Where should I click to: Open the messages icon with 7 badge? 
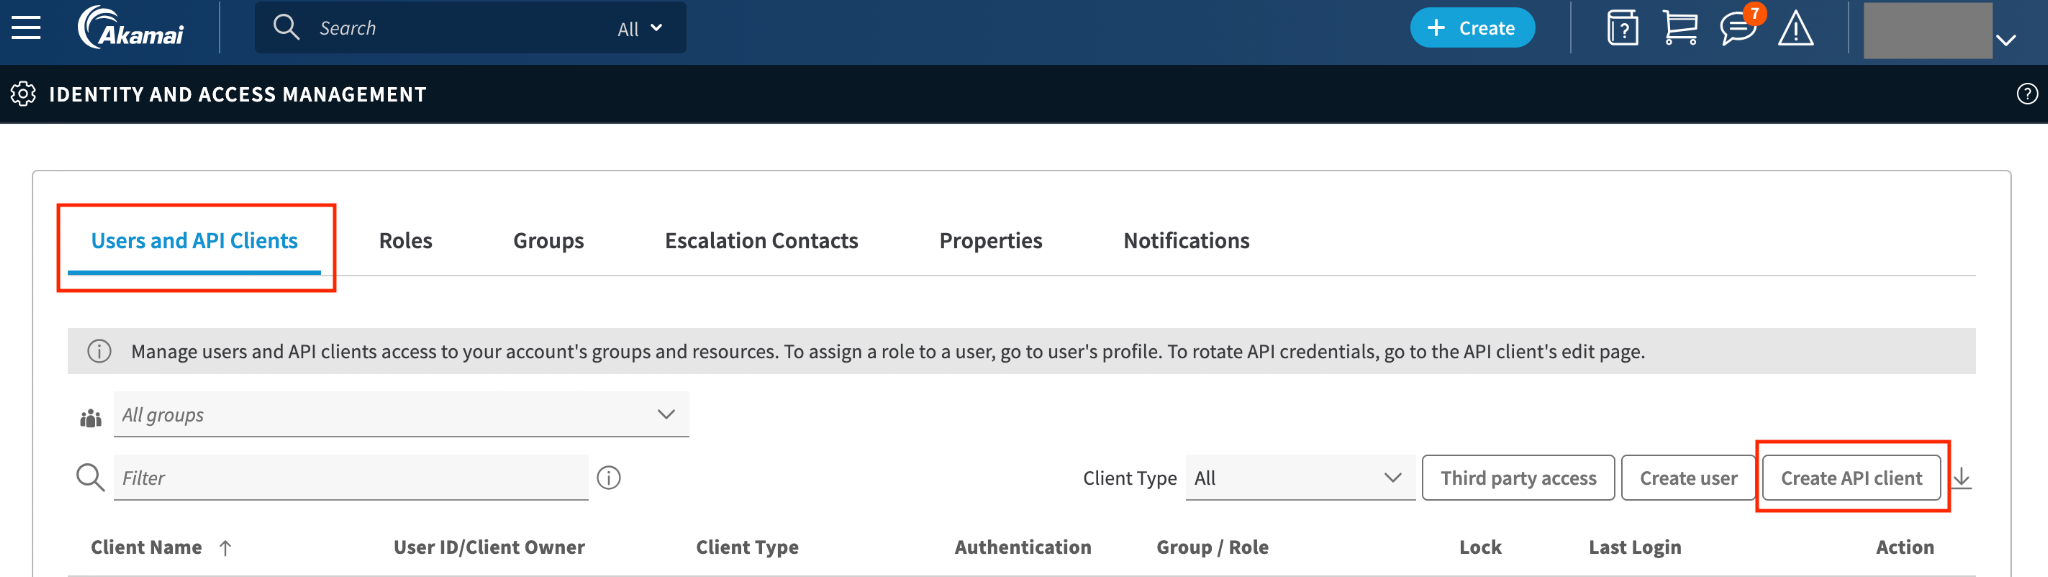pyautogui.click(x=1740, y=26)
